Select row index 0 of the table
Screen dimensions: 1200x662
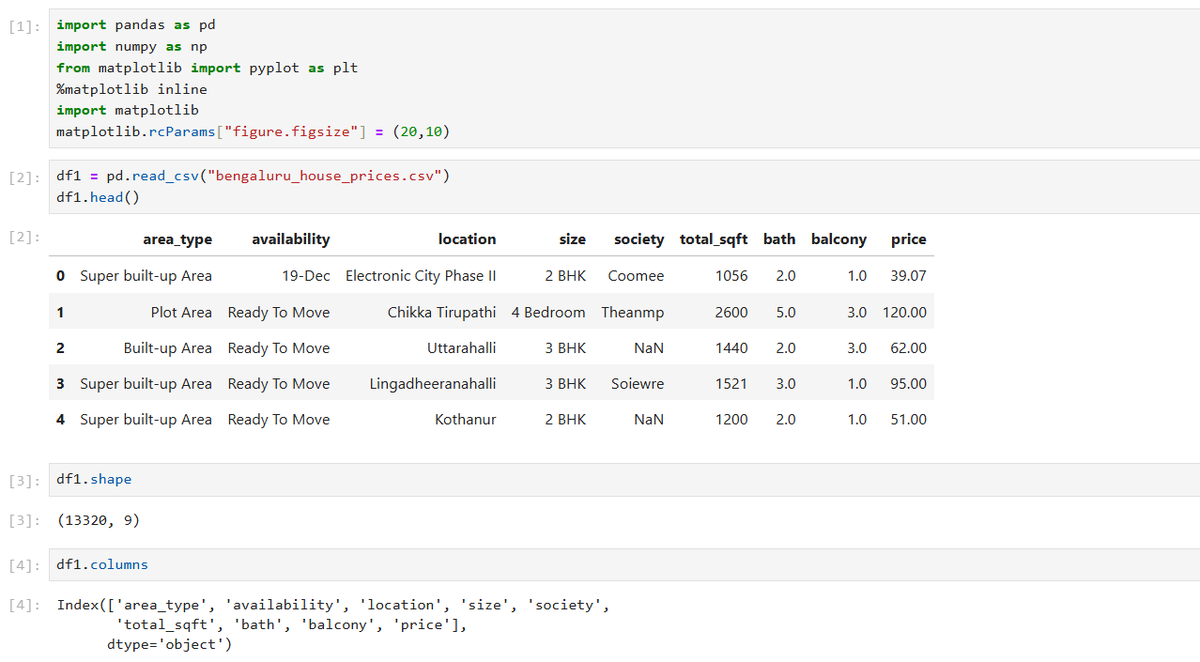pyautogui.click(x=59, y=275)
